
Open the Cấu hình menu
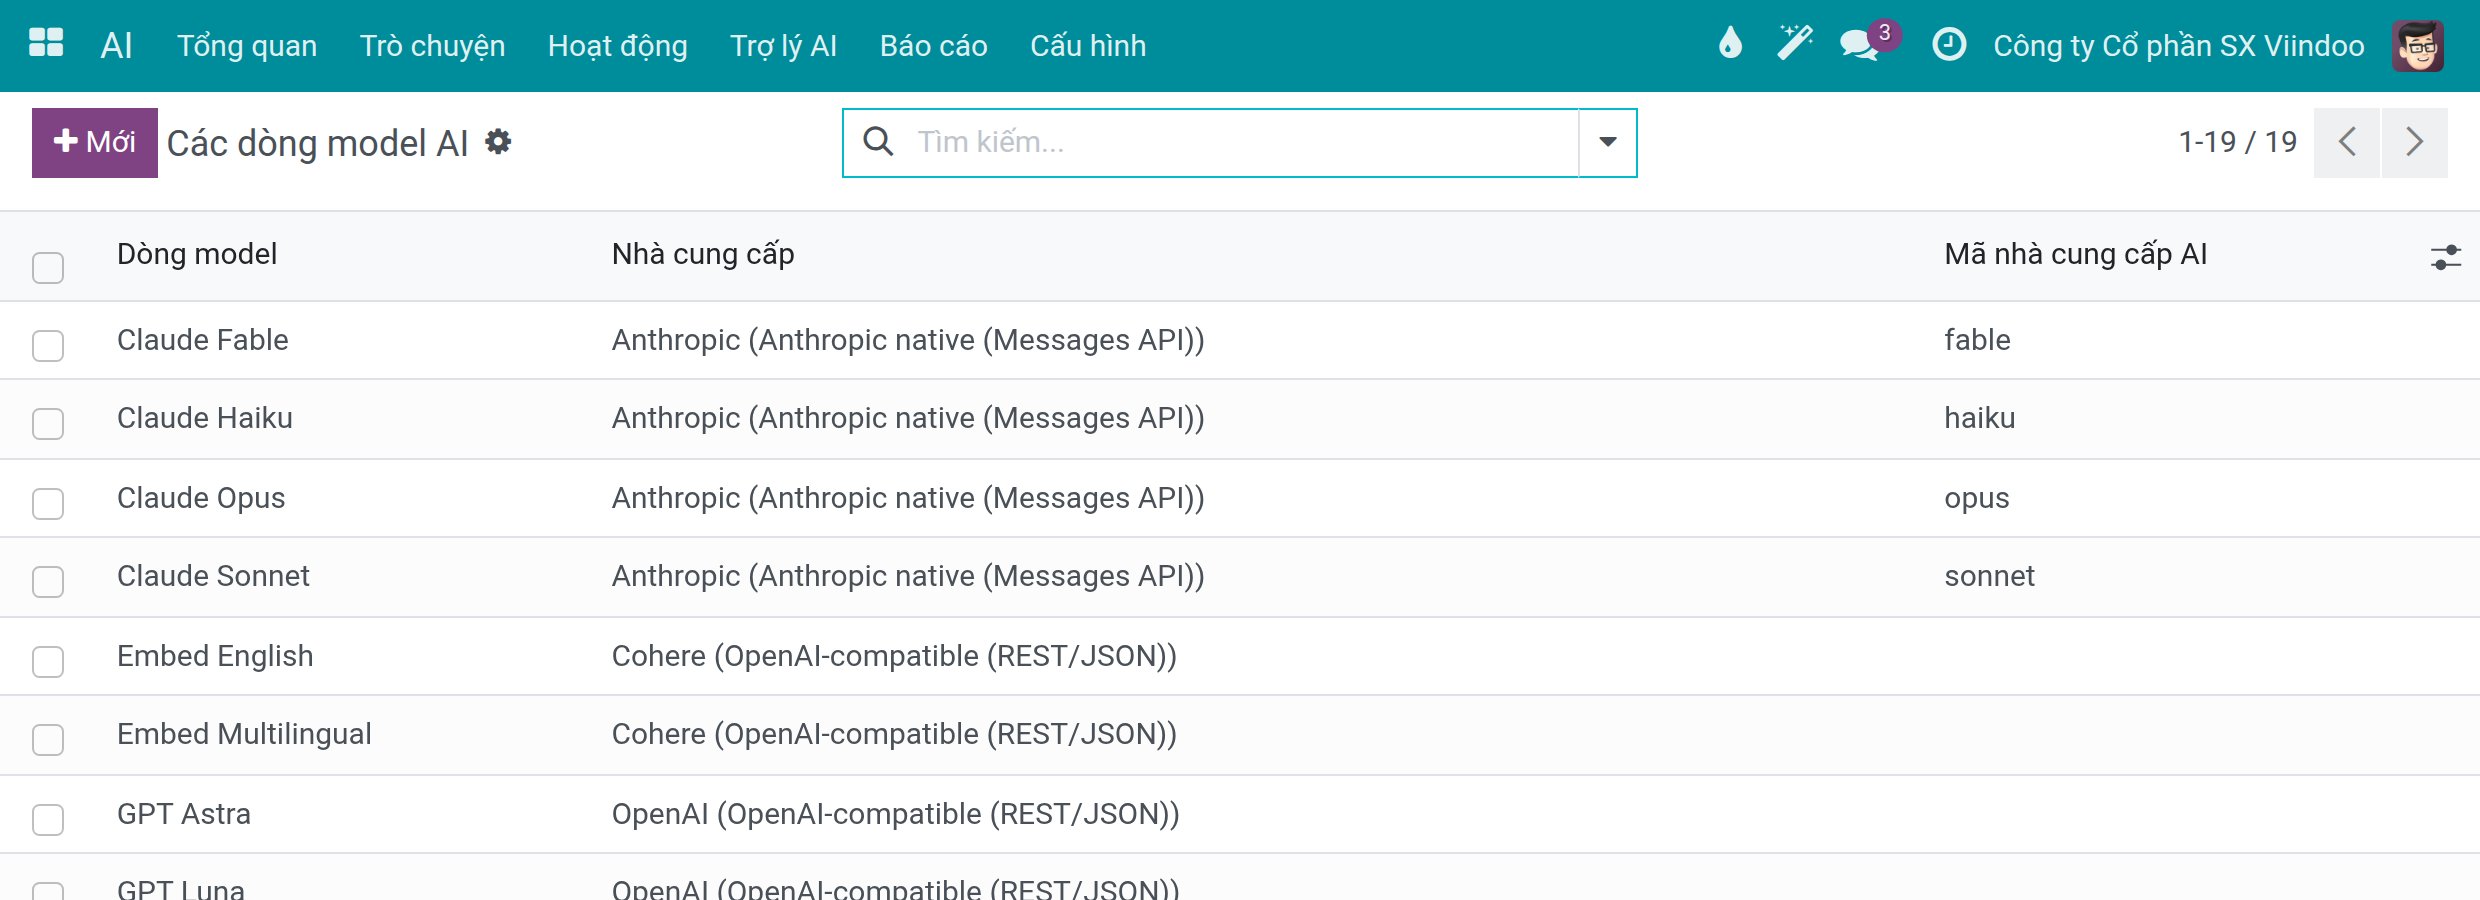click(x=1088, y=46)
